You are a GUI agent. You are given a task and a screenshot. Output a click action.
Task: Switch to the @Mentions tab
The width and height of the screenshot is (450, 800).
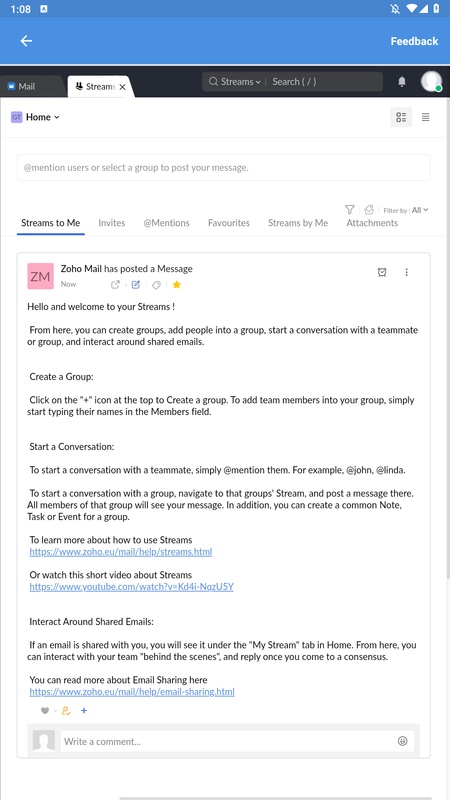click(x=166, y=223)
